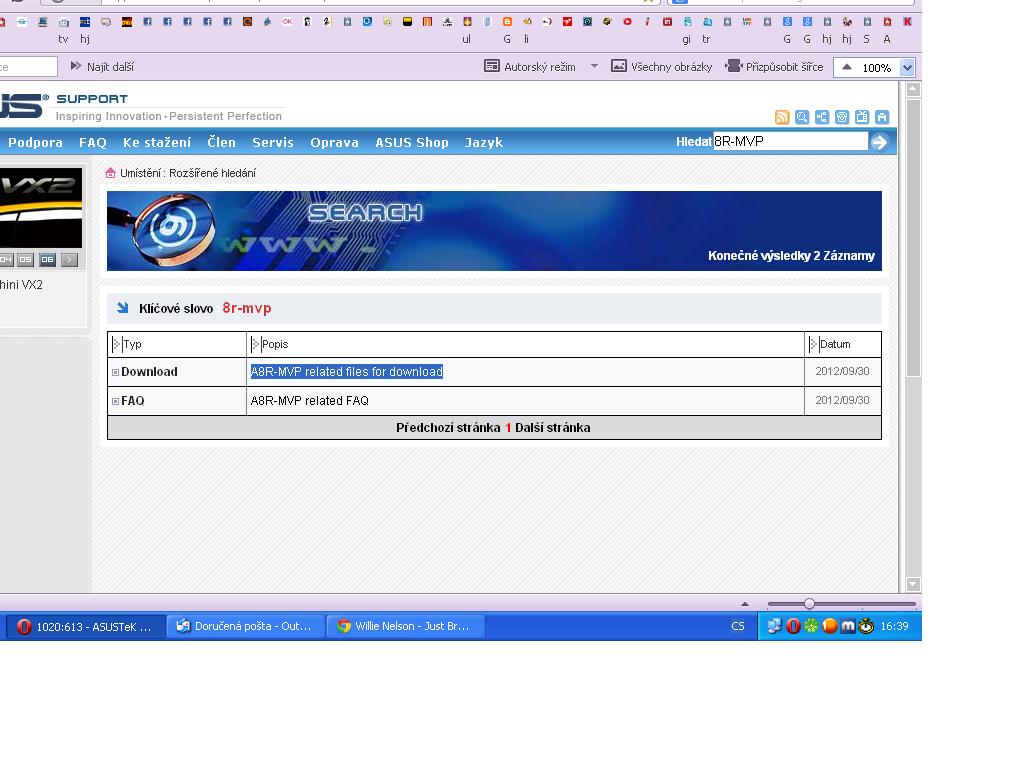
Task: Open Podpora menu
Action: (x=35, y=142)
